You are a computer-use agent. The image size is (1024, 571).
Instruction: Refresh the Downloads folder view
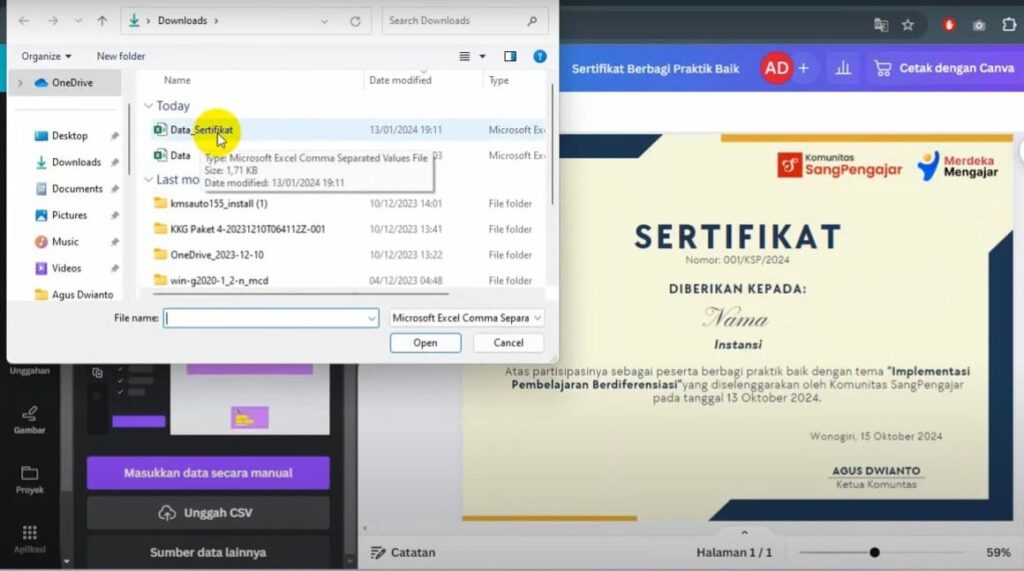pyautogui.click(x=355, y=21)
